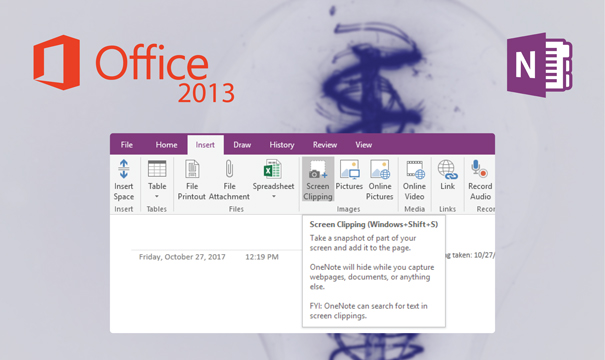
Task: Insert Pictures from computer
Action: pyautogui.click(x=349, y=176)
